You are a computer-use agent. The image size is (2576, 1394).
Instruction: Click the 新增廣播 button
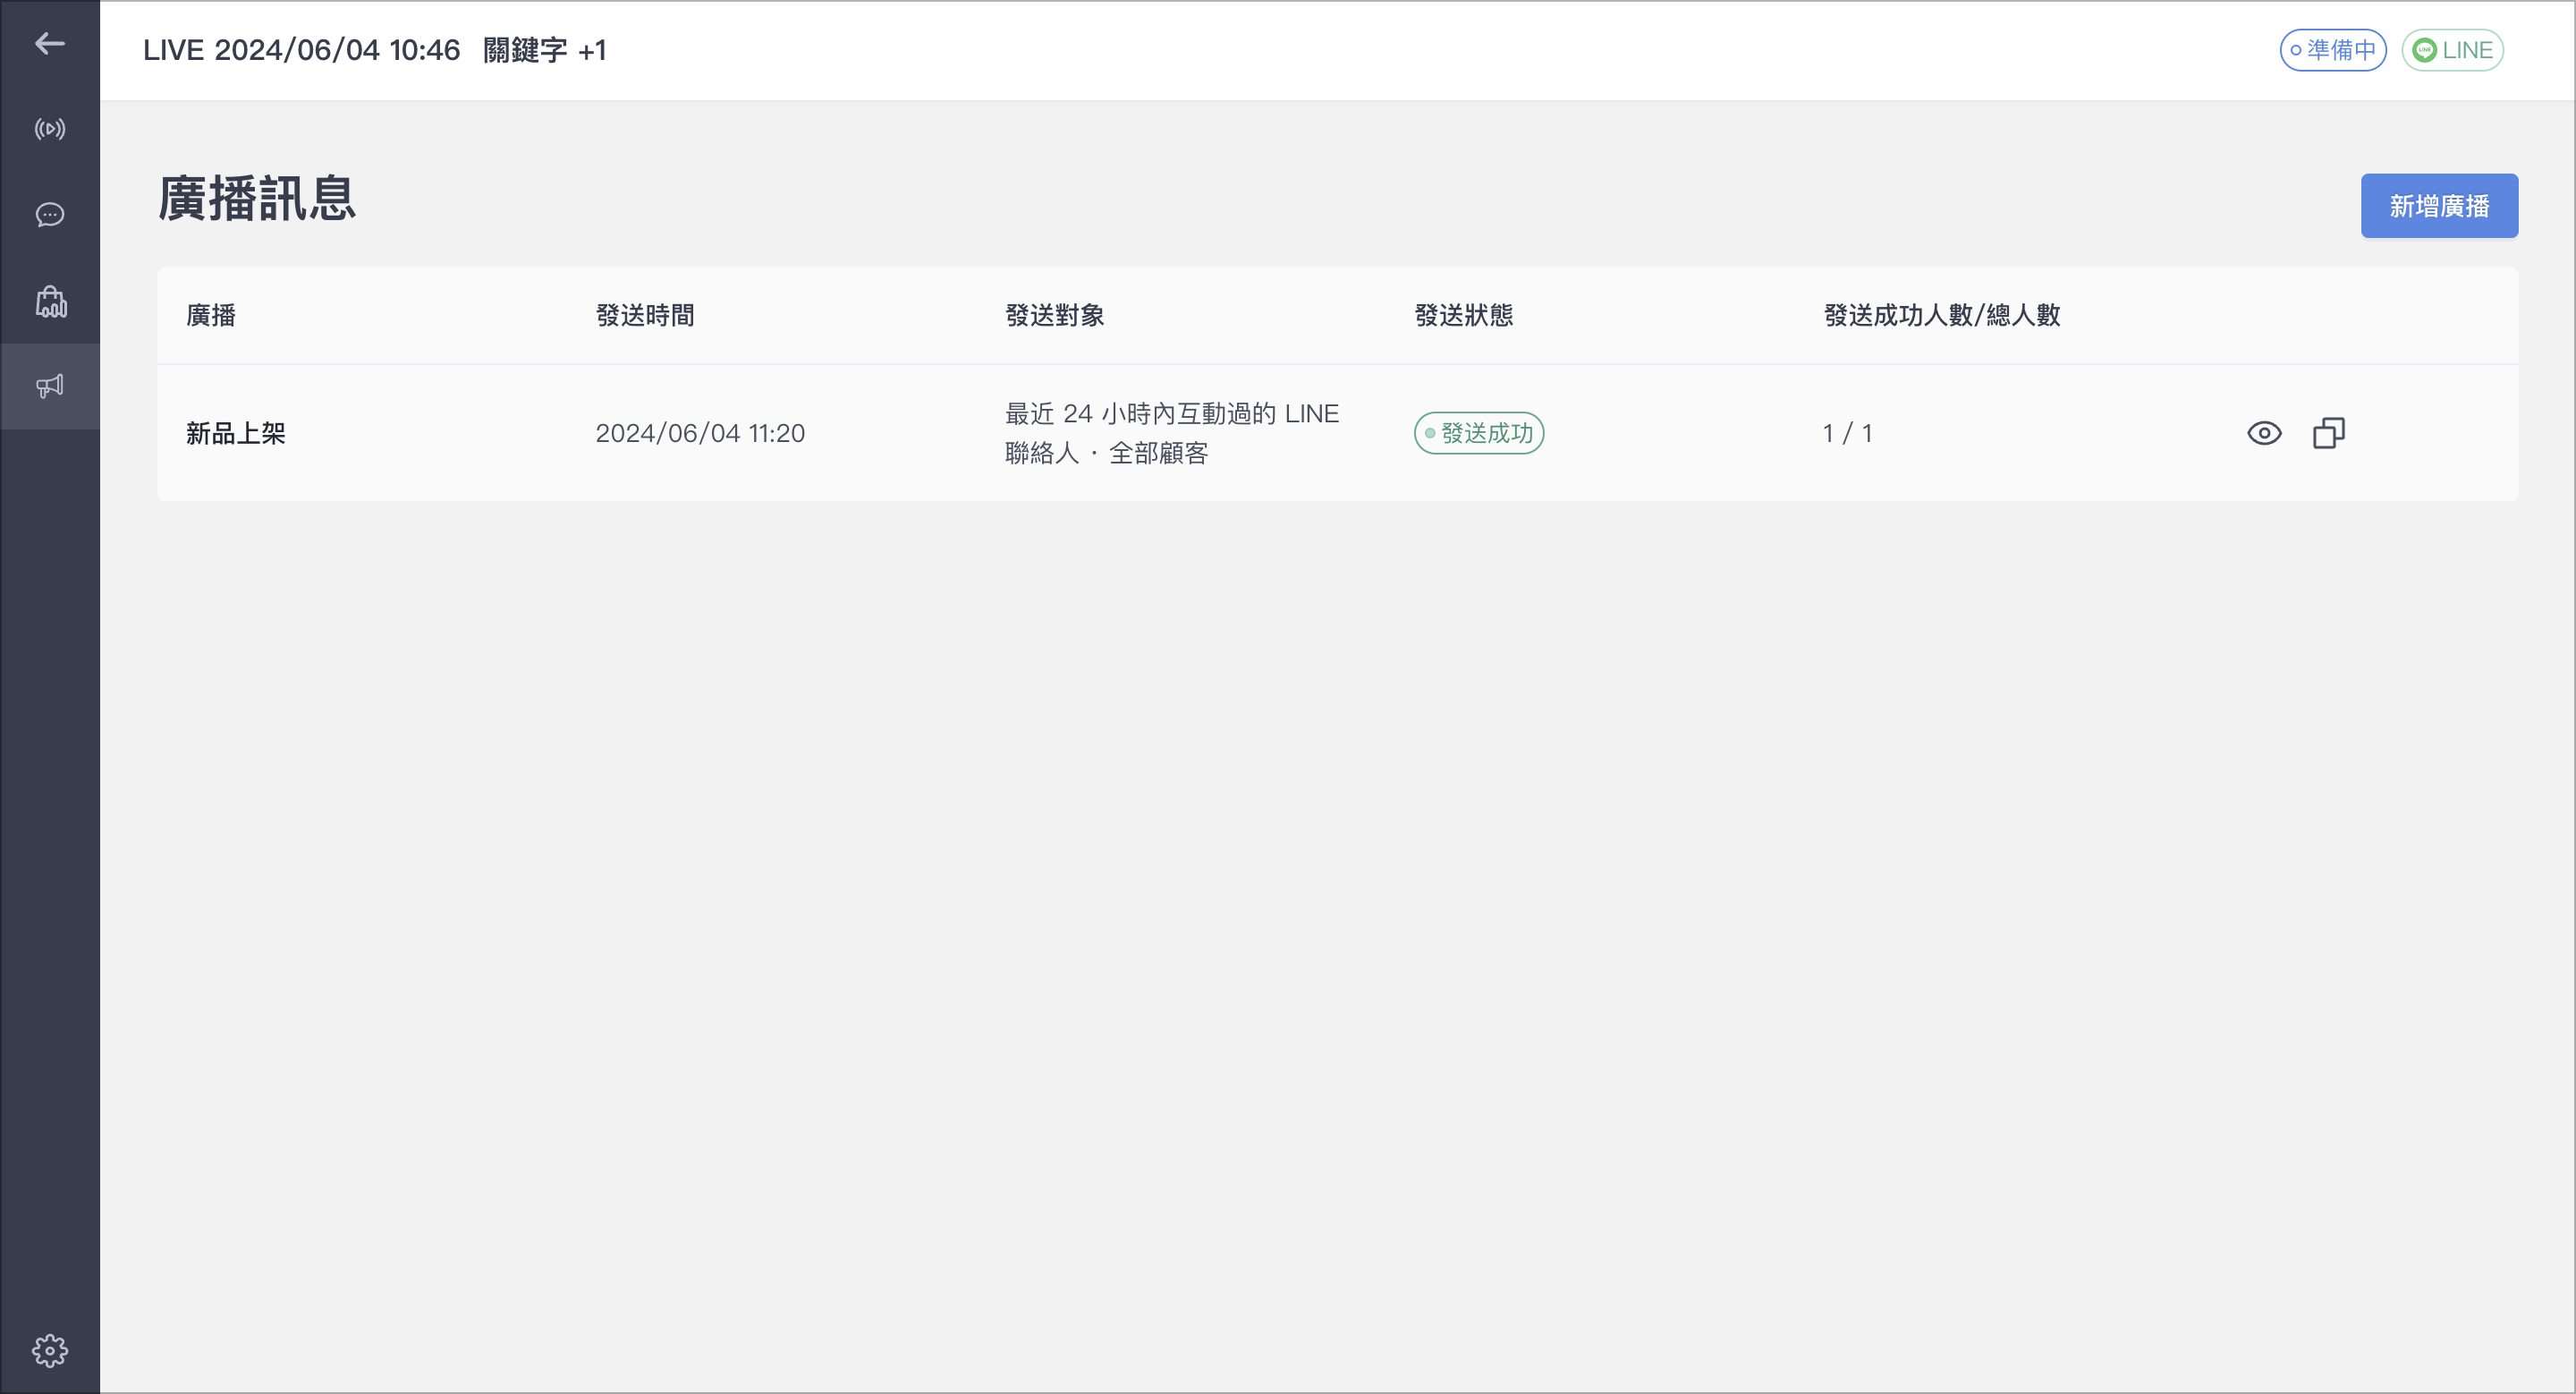pyautogui.click(x=2439, y=206)
